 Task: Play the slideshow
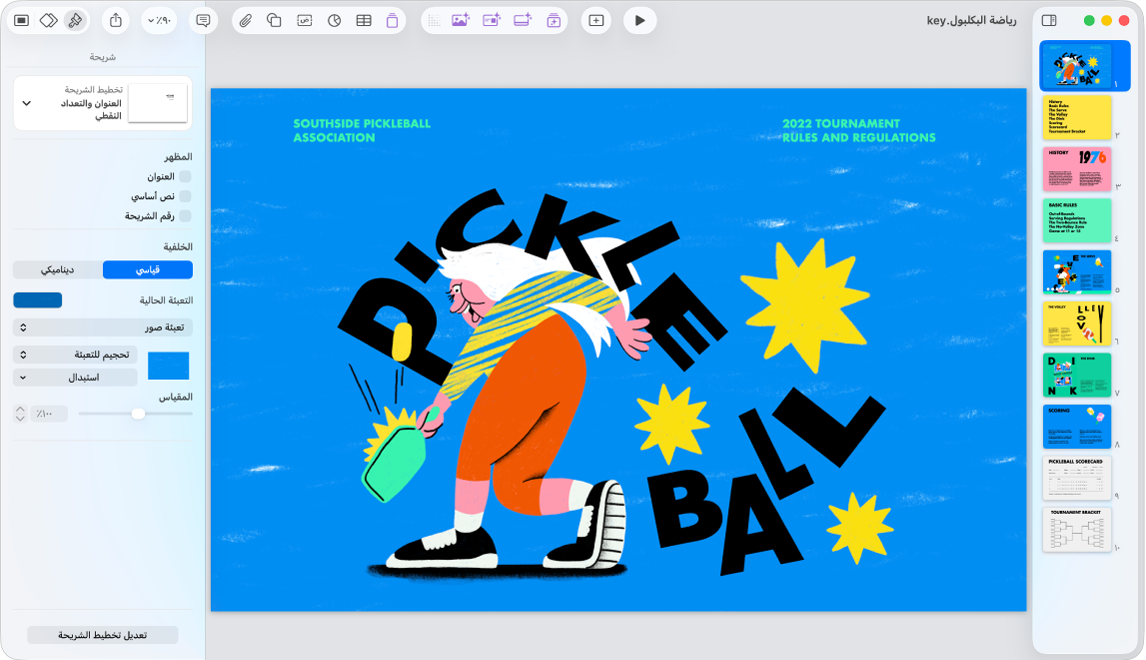click(640, 20)
